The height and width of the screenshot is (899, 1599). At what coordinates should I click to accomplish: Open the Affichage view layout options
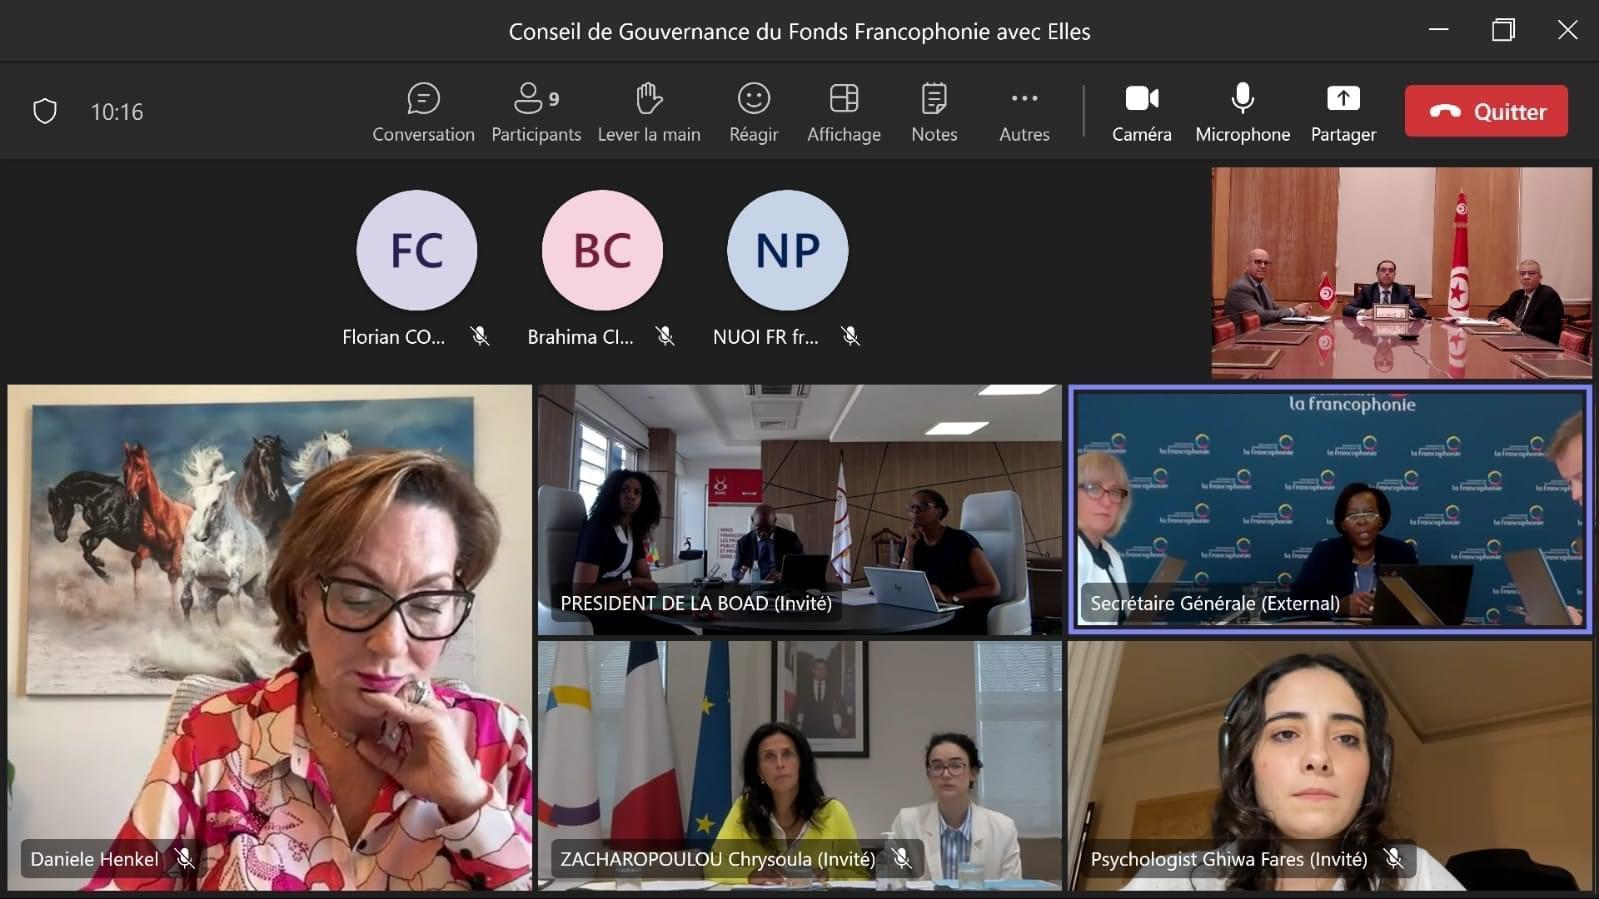843,112
